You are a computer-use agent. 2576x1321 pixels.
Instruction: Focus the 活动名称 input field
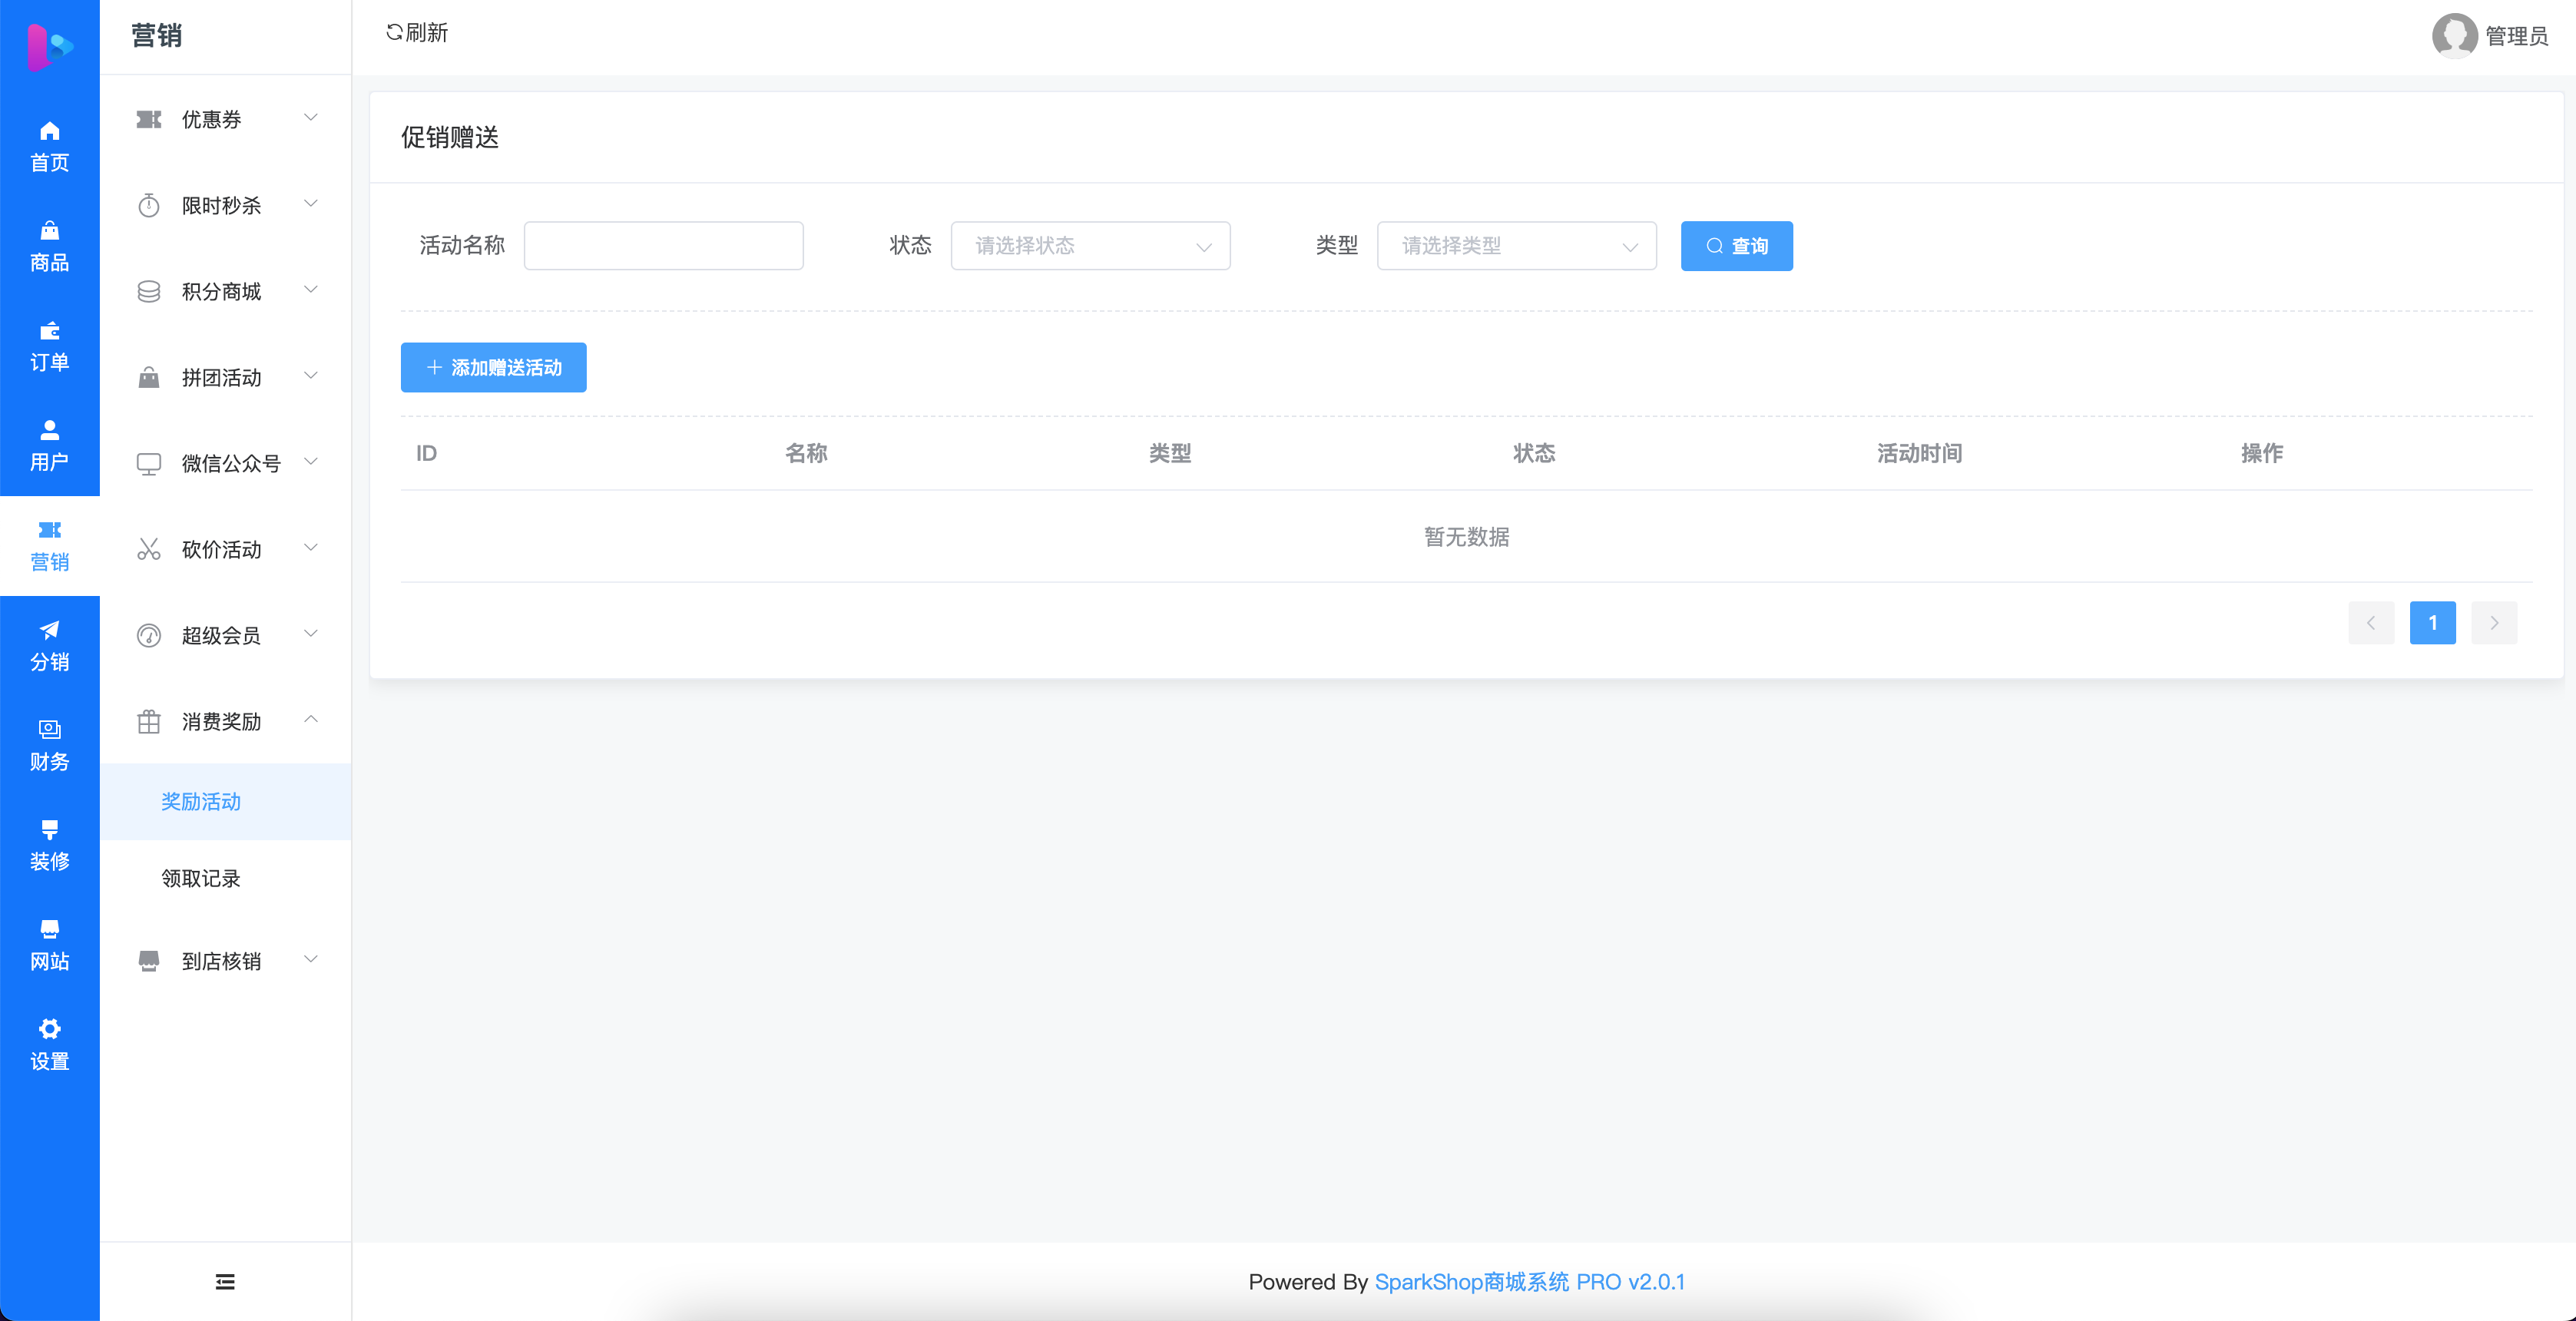[x=663, y=246]
